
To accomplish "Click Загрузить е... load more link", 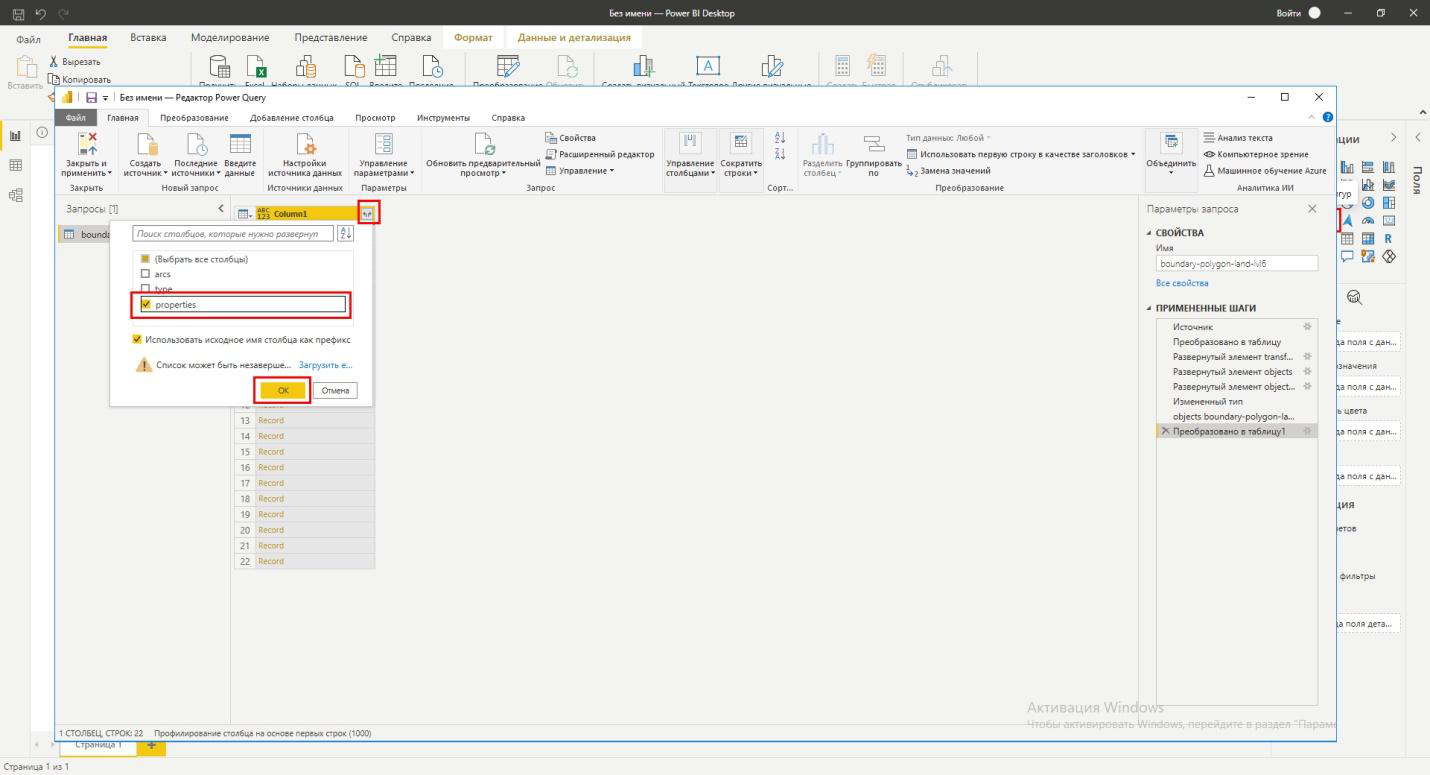I will click(x=325, y=366).
